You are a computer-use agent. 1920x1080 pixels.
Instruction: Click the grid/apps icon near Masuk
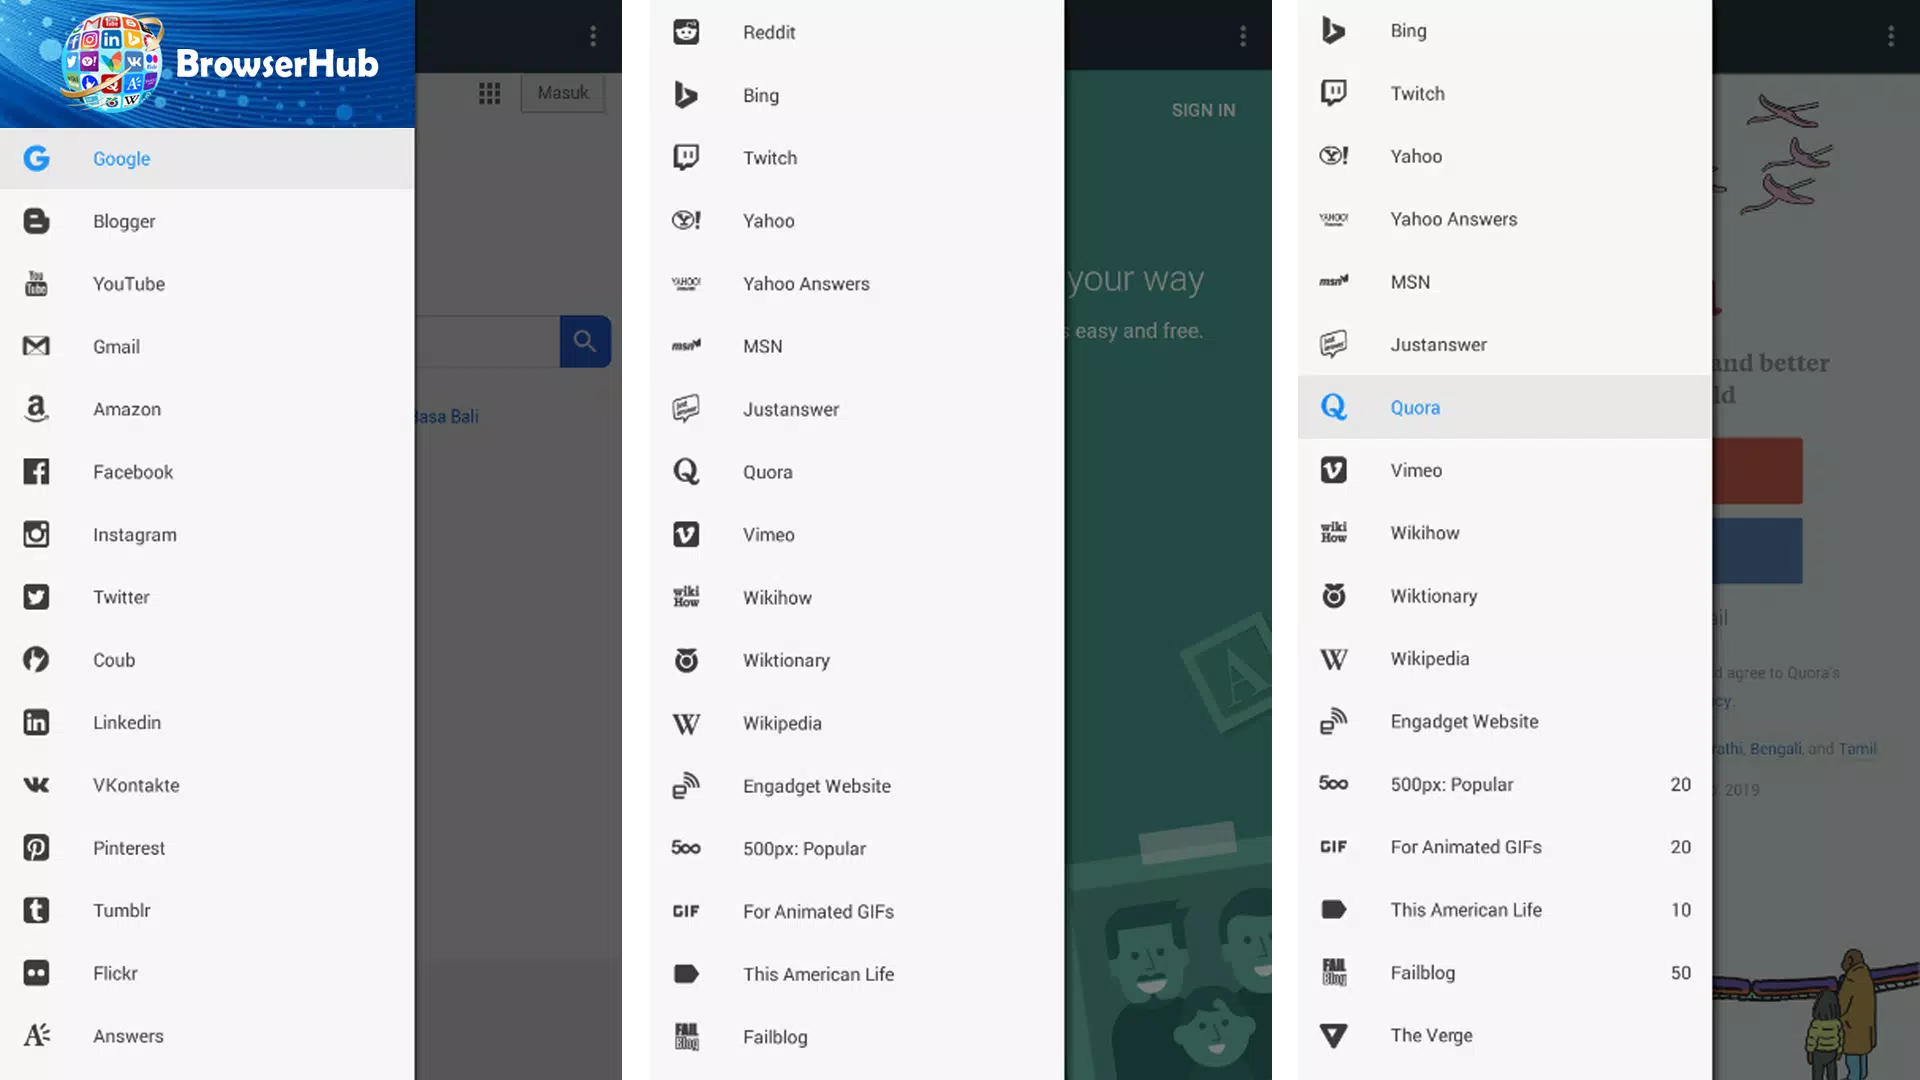(489, 92)
